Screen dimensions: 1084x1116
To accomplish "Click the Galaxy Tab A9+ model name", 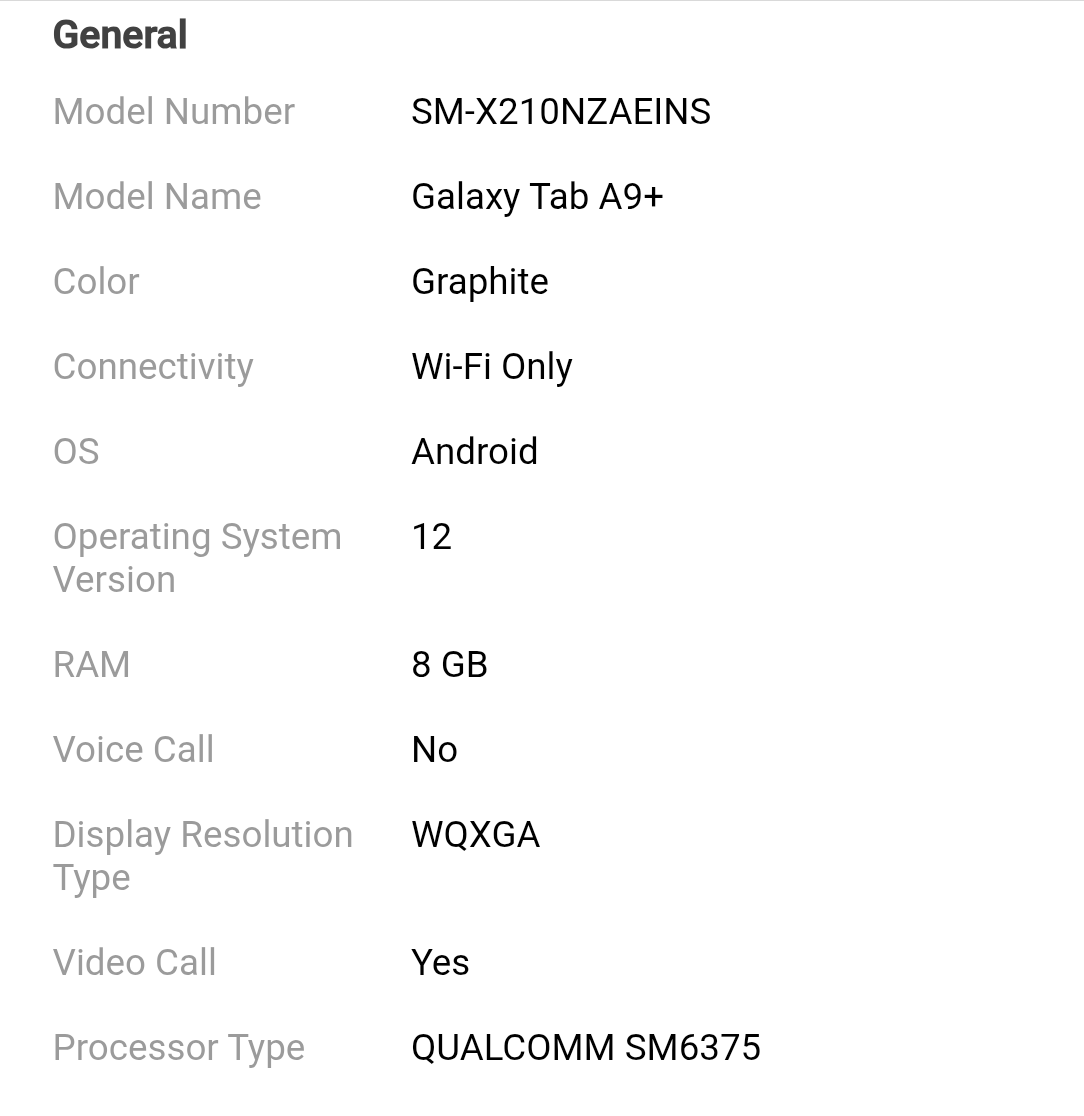I will pos(537,197).
